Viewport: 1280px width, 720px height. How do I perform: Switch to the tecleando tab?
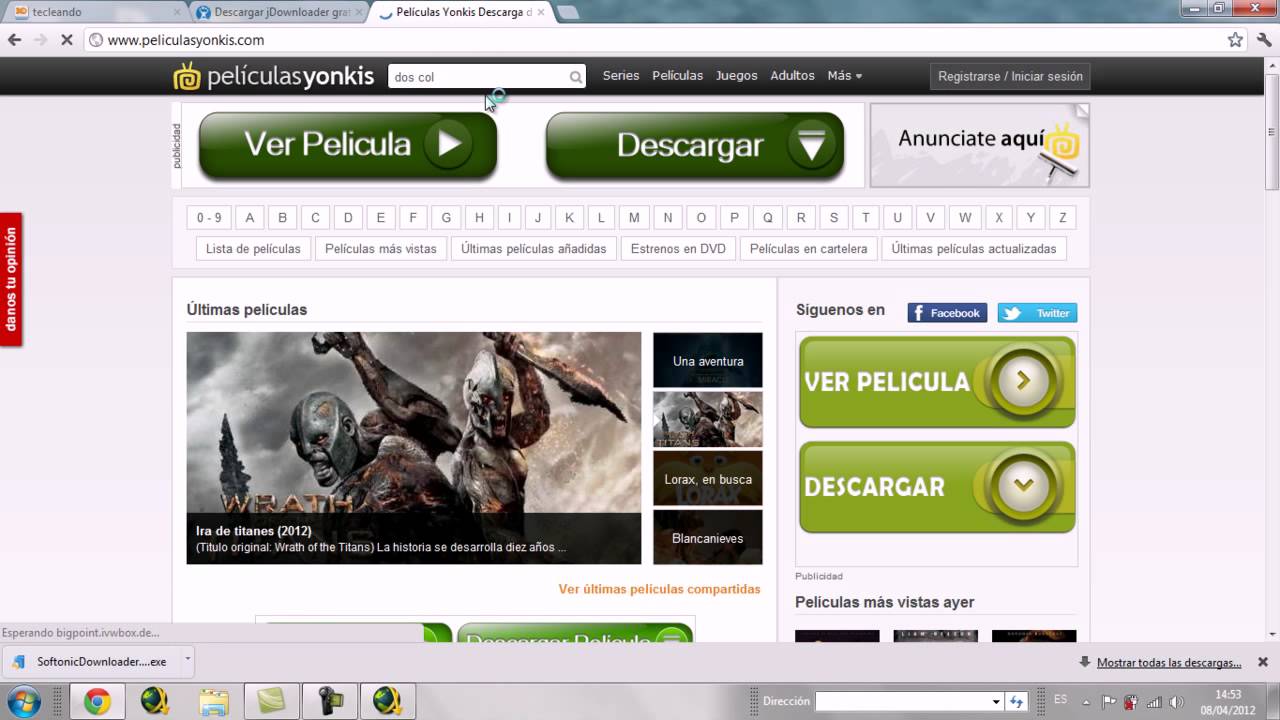(x=94, y=12)
